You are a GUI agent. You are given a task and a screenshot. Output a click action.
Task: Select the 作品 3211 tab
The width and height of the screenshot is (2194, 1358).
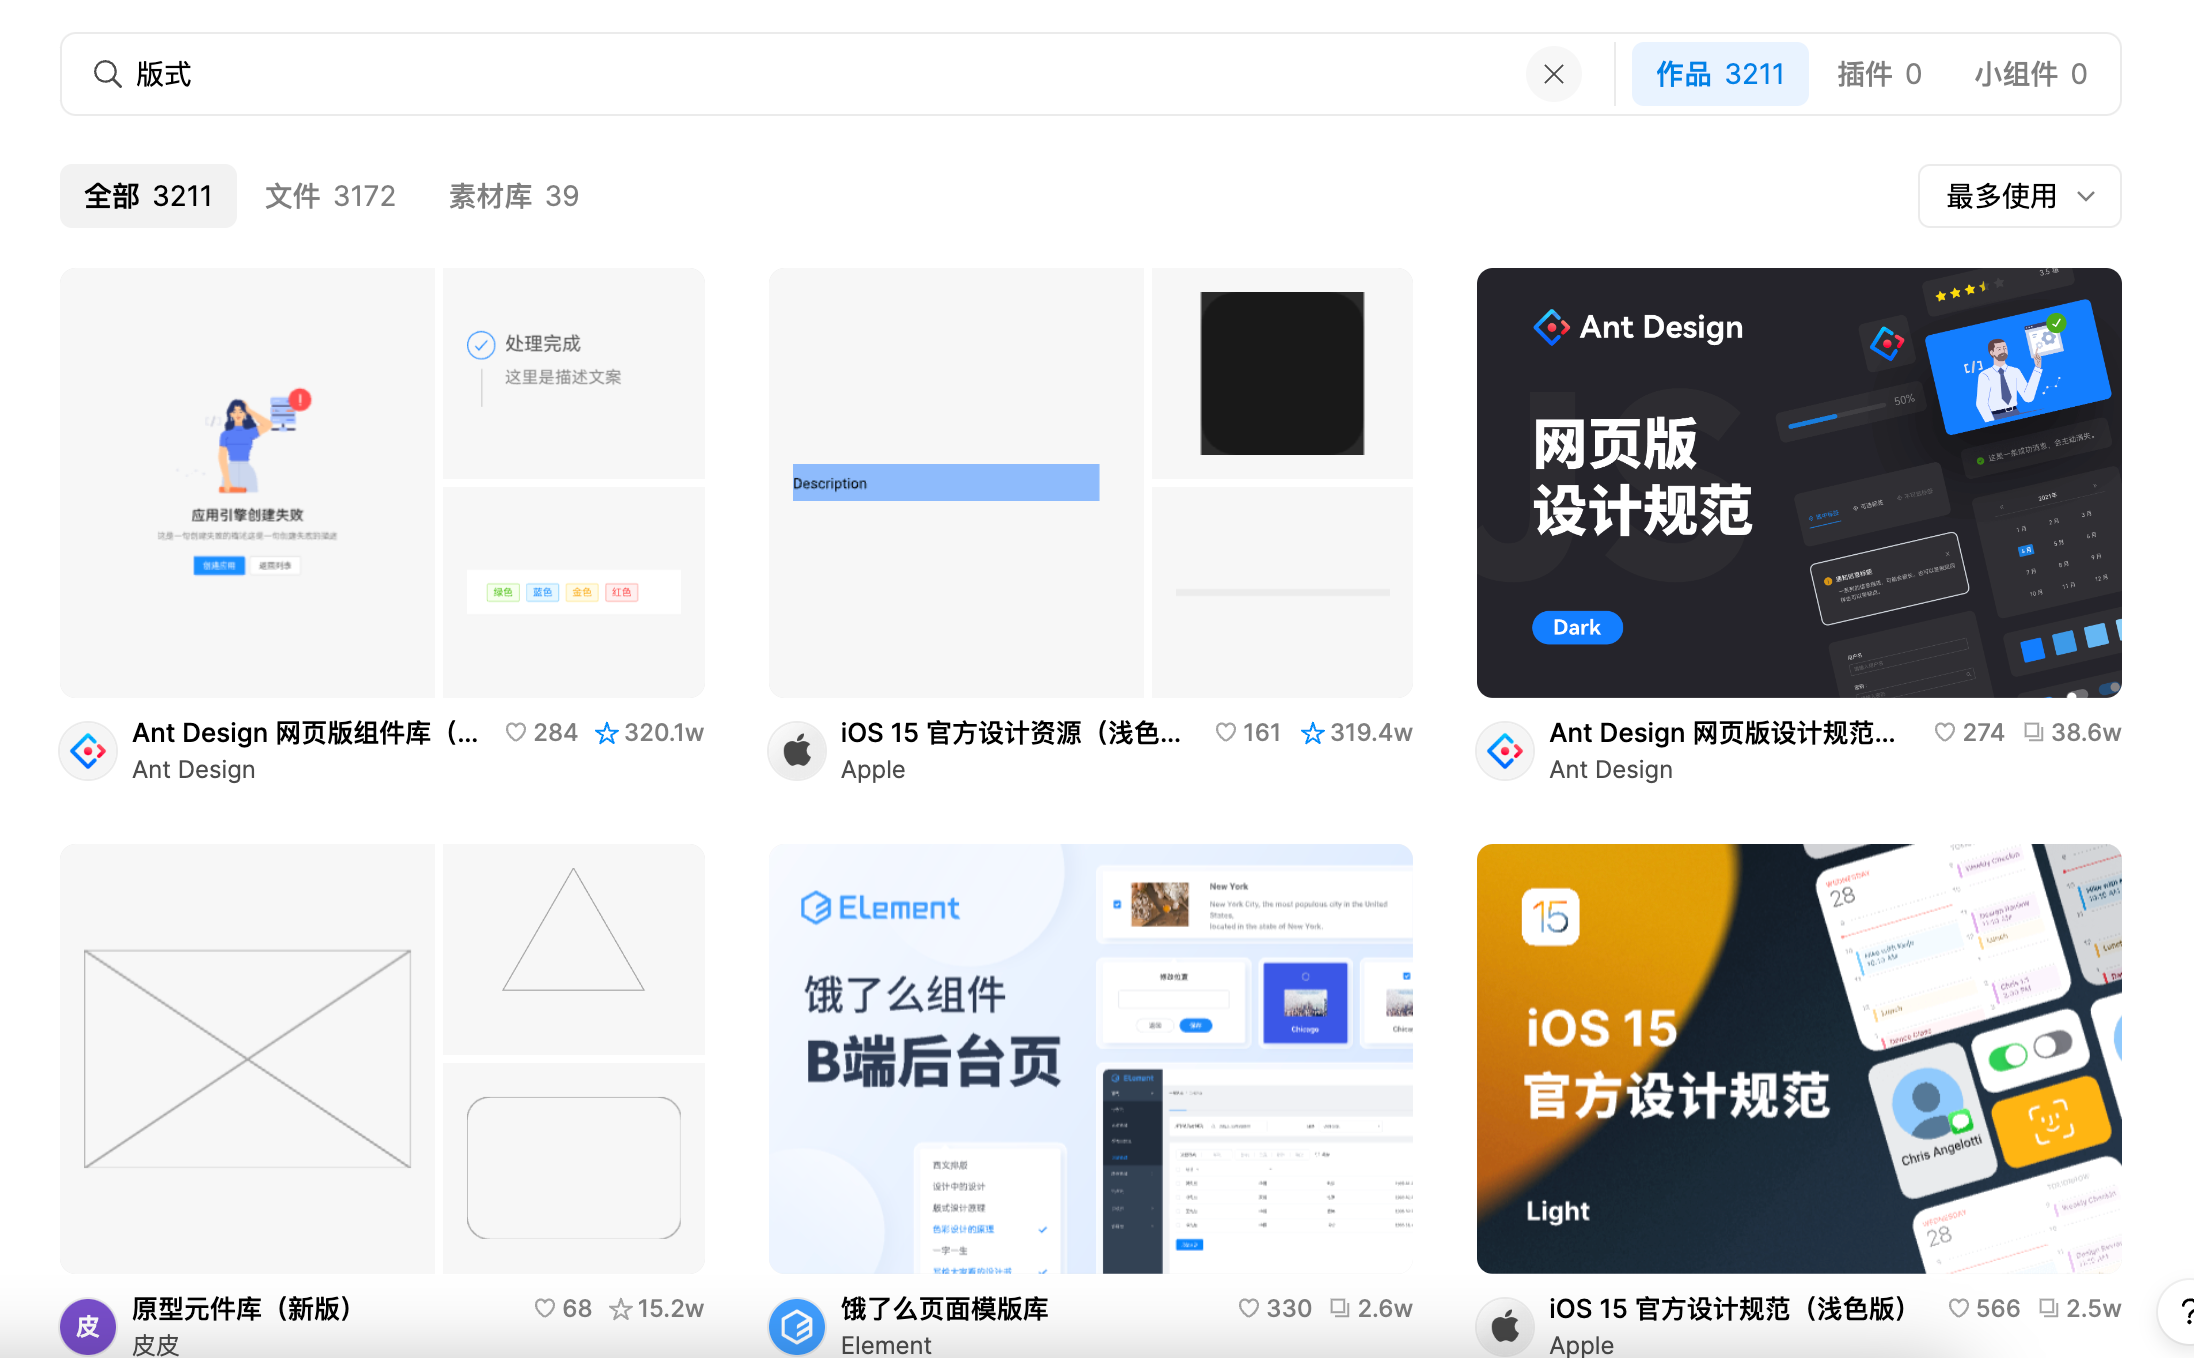tap(1720, 74)
